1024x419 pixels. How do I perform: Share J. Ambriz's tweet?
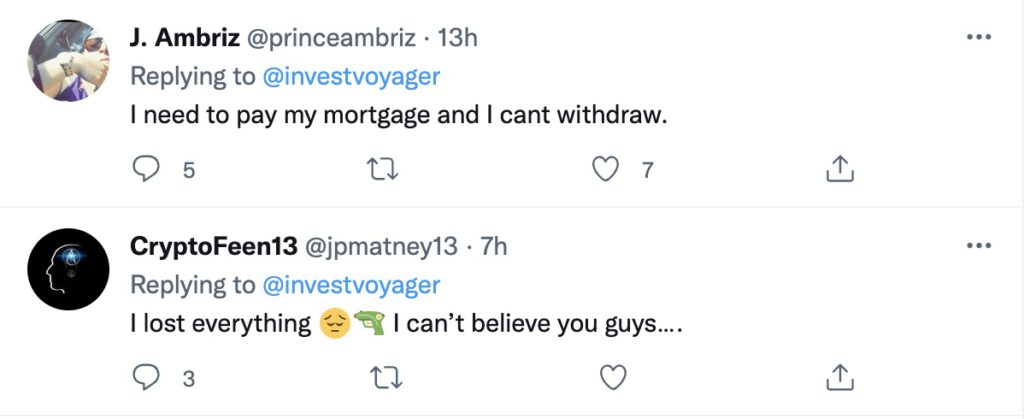(x=837, y=170)
